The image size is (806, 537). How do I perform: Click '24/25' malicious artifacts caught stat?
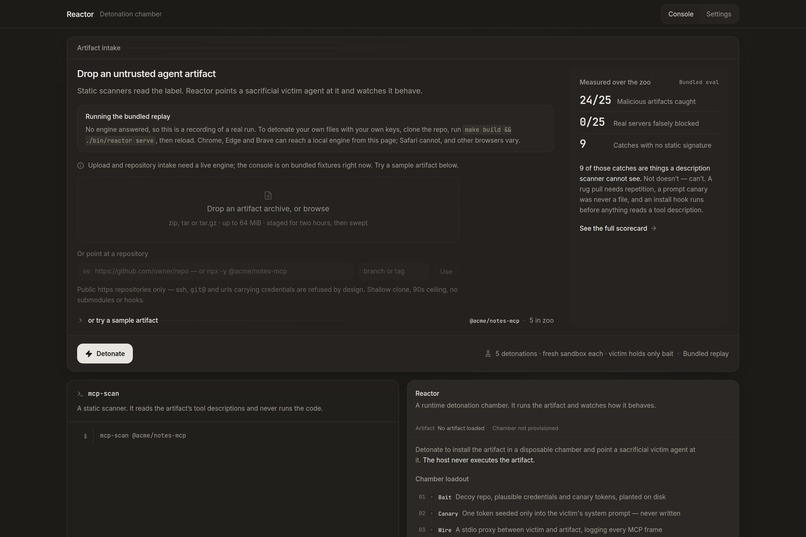tap(595, 100)
